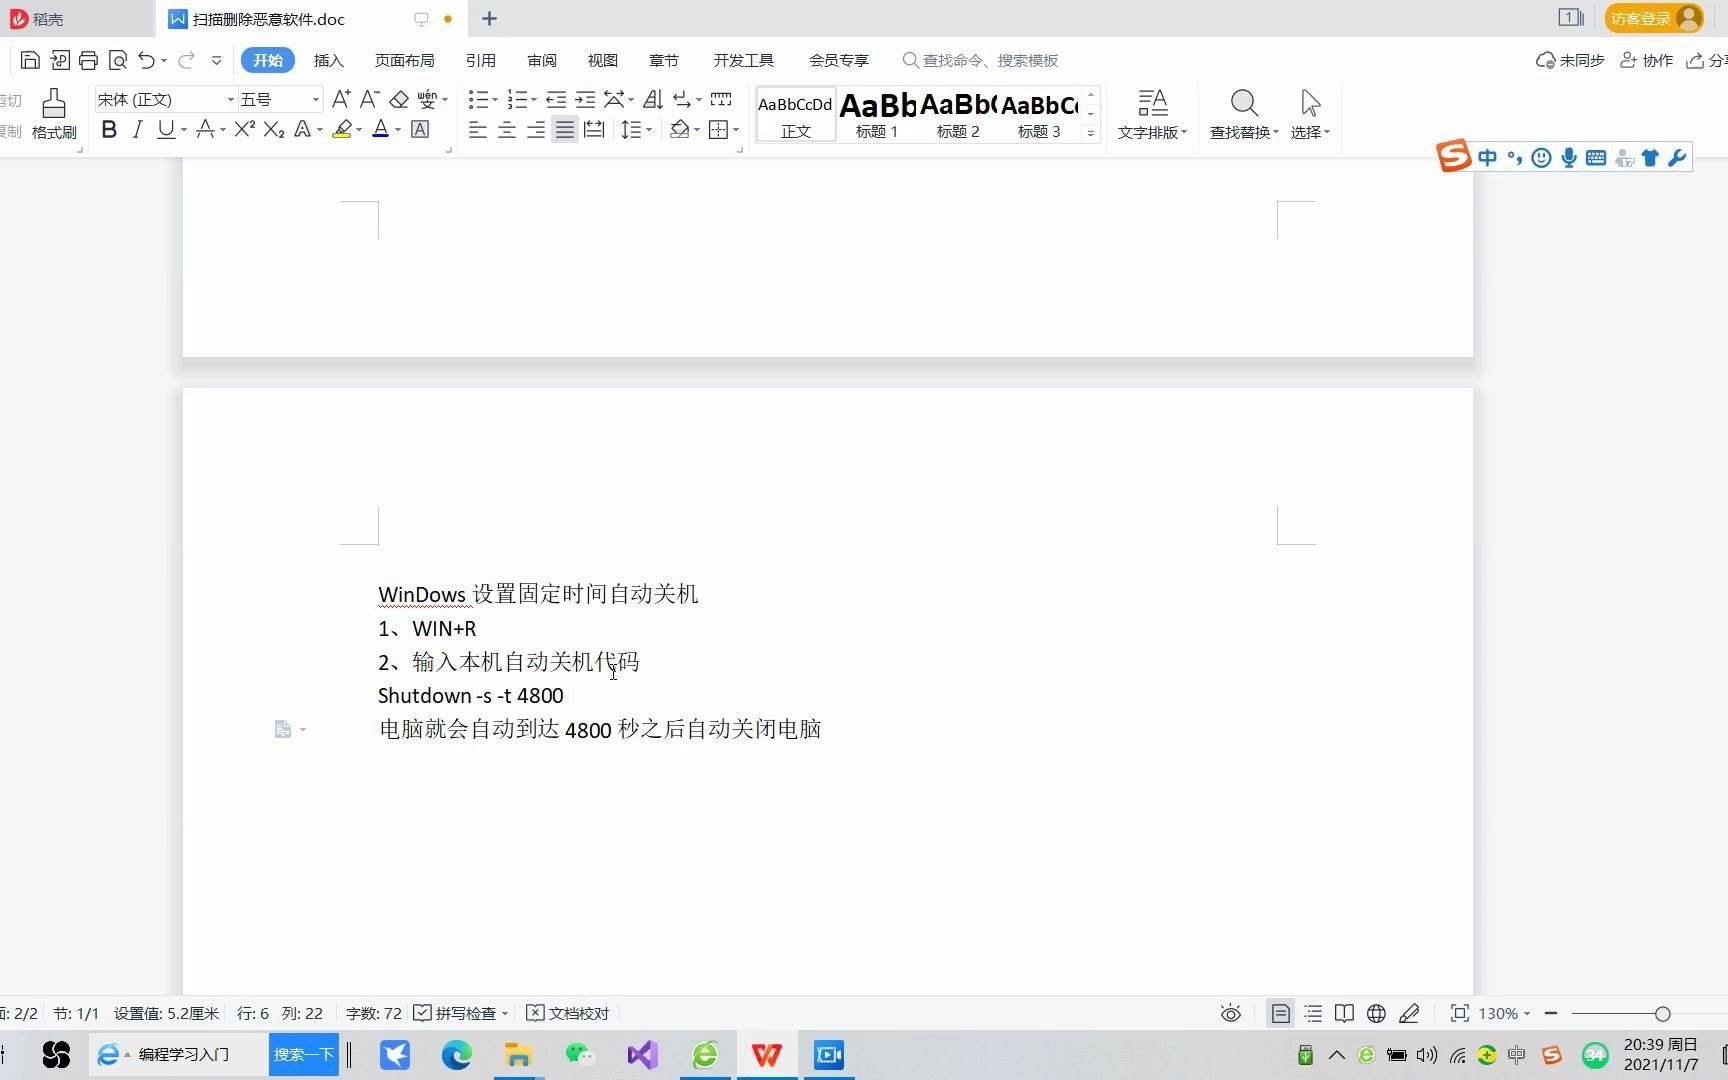Click character border icon
1728x1080 pixels.
(420, 129)
